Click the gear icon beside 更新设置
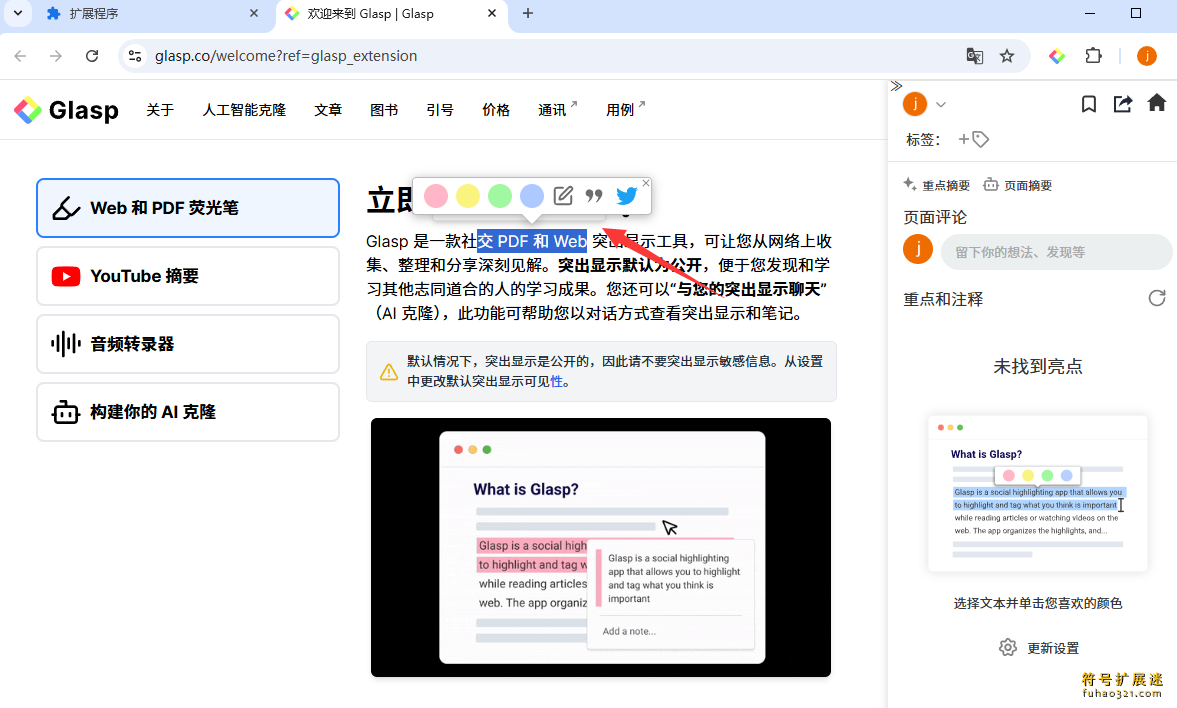The width and height of the screenshot is (1177, 708). (1008, 647)
